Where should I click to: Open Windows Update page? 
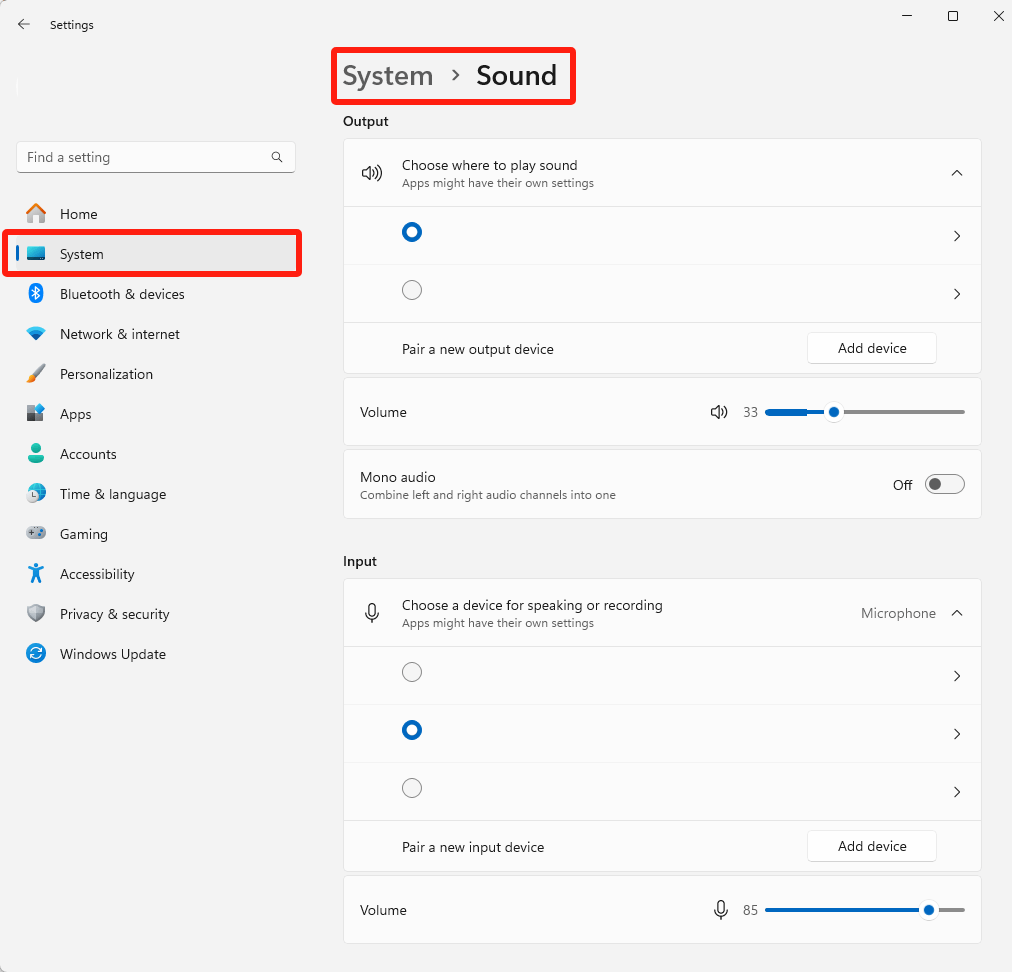pyautogui.click(x=156, y=654)
